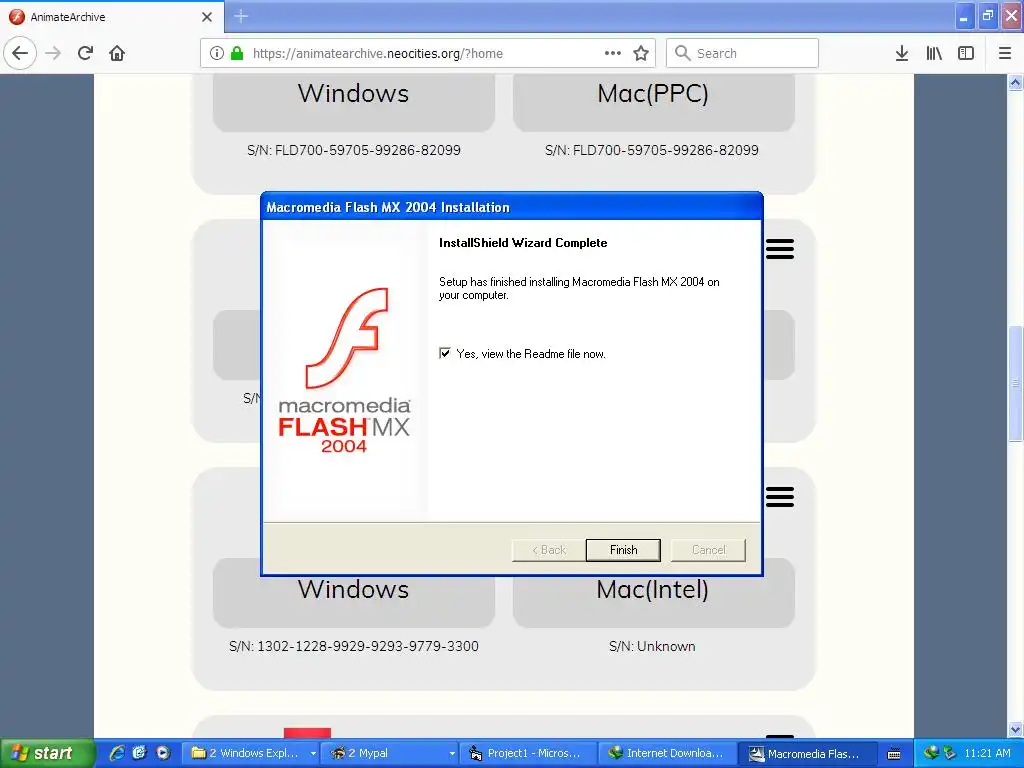Open page actions three-dot menu
Image resolution: width=1024 pixels, height=768 pixels.
pyautogui.click(x=613, y=53)
